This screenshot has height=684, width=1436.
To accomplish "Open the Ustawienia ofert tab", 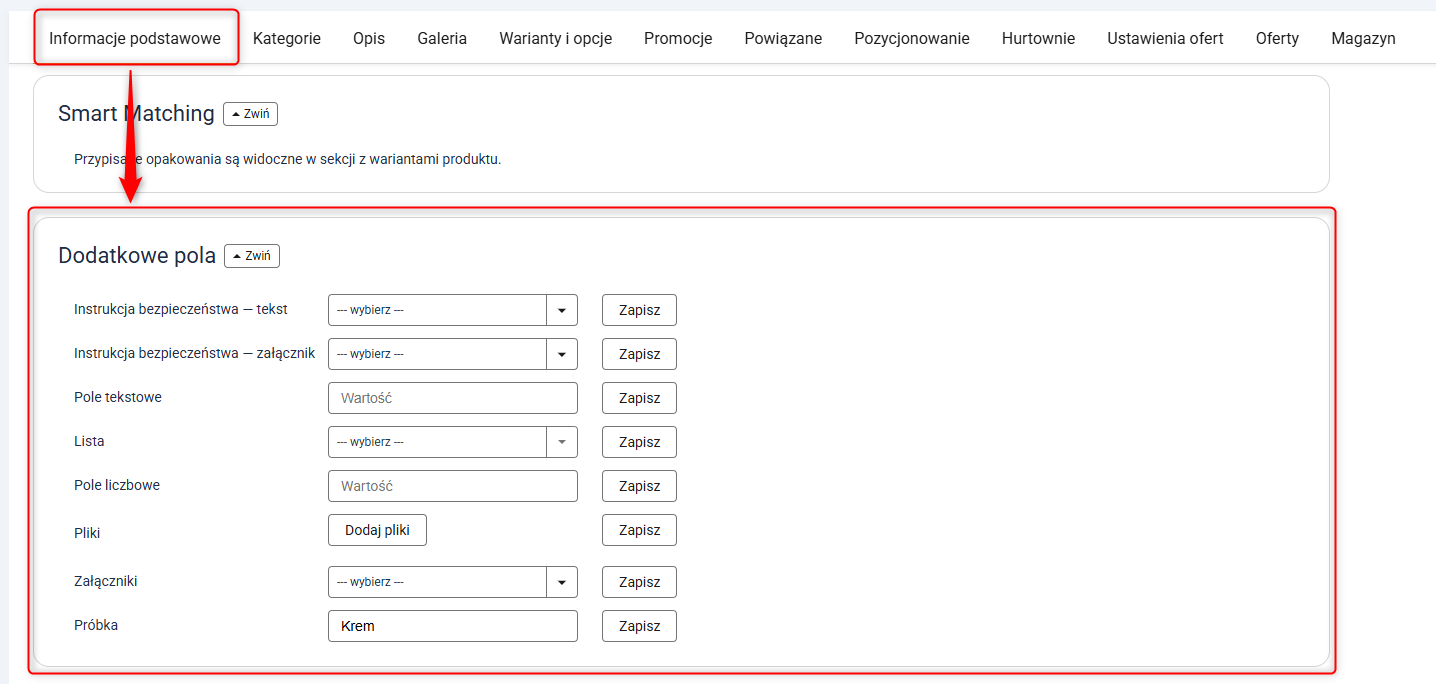I will click(x=1165, y=39).
